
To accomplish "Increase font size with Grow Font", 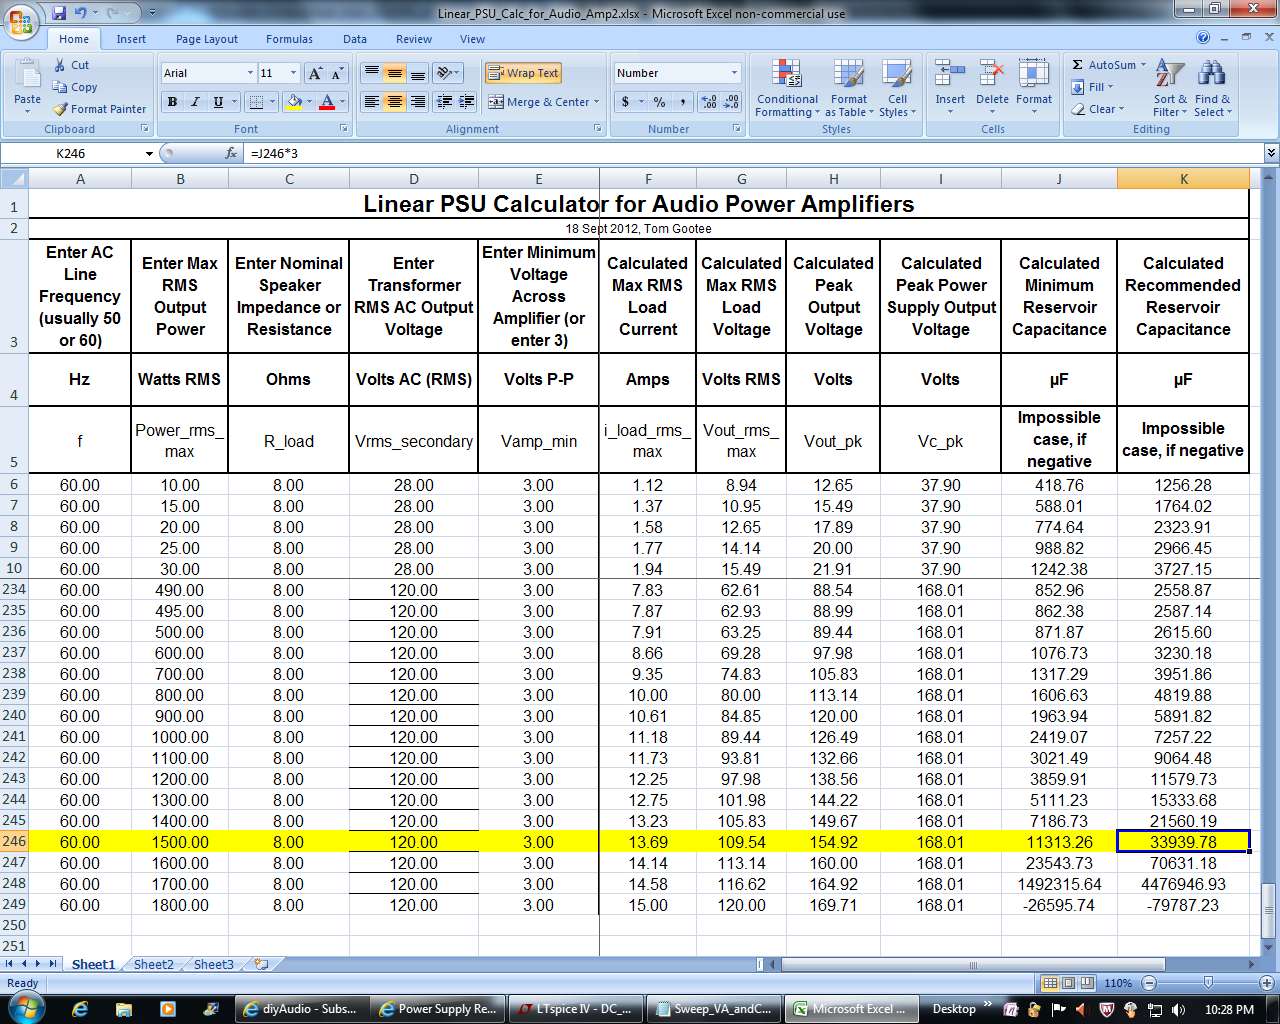I will tap(315, 73).
